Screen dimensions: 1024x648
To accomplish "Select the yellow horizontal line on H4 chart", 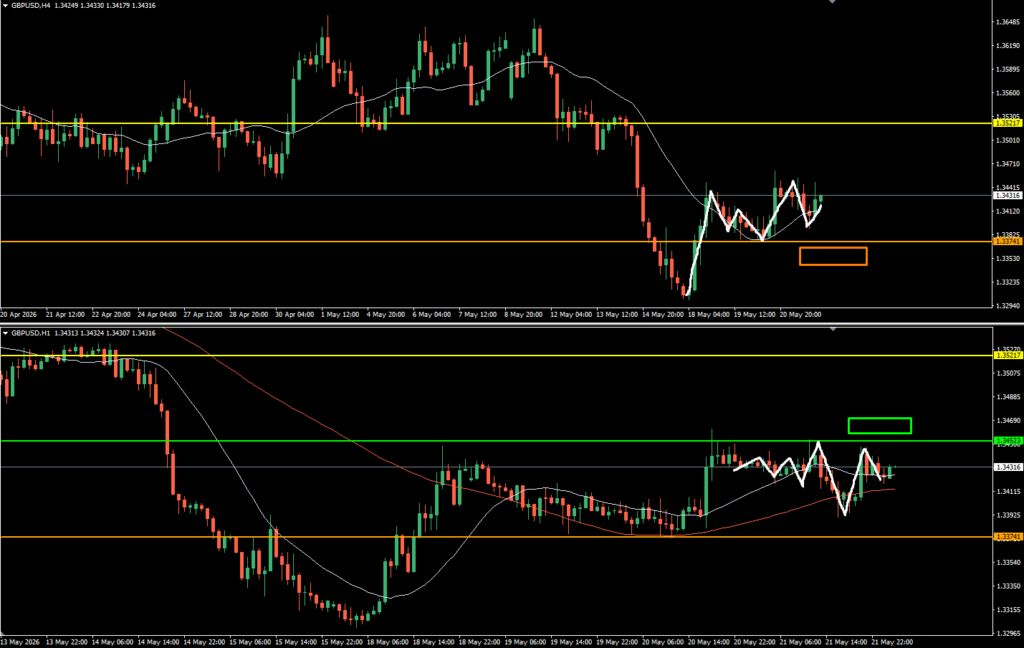I will pyautogui.click(x=496, y=123).
